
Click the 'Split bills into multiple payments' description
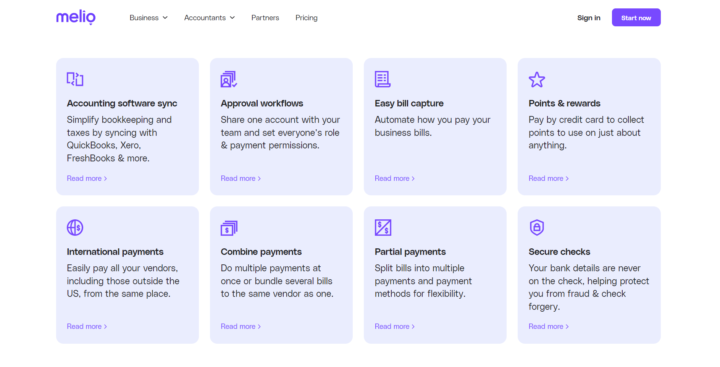pos(423,281)
